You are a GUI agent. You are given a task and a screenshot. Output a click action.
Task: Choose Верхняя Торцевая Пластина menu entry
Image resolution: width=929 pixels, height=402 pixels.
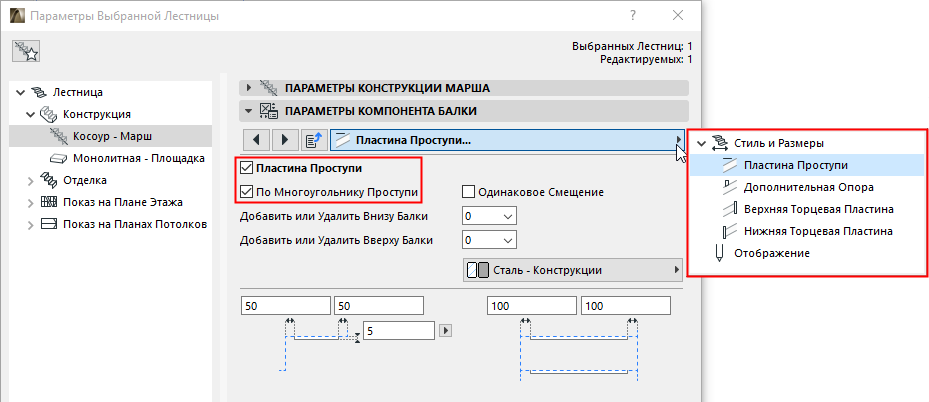click(x=819, y=209)
